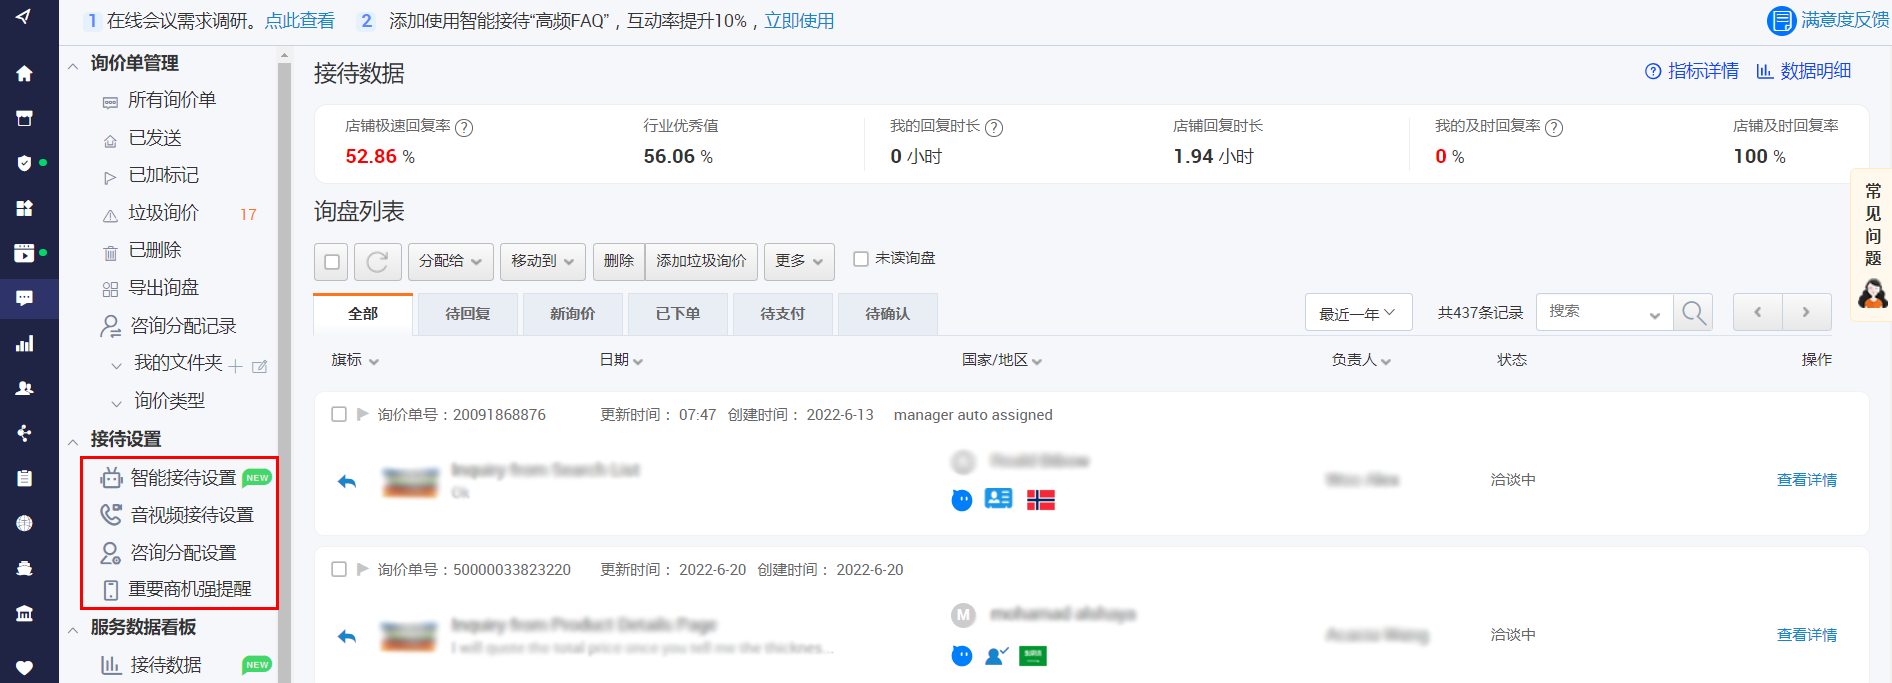
Task: Select checkbox for inquiry 50000033823220
Action: pyautogui.click(x=339, y=569)
